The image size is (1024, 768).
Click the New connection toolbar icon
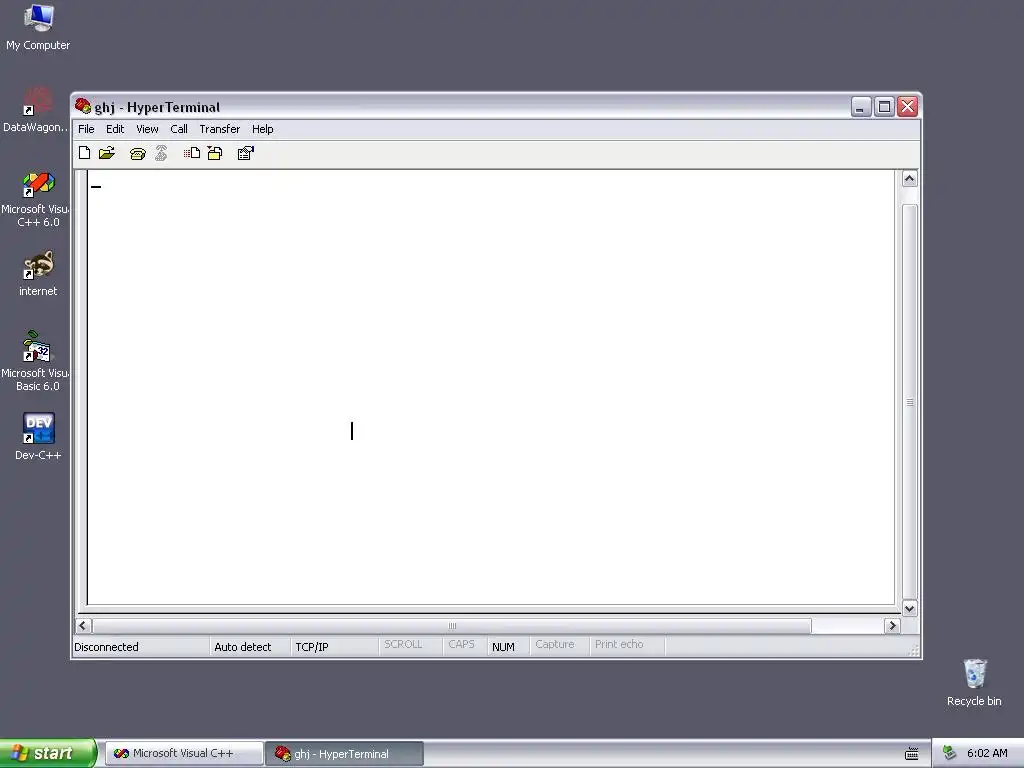[84, 153]
